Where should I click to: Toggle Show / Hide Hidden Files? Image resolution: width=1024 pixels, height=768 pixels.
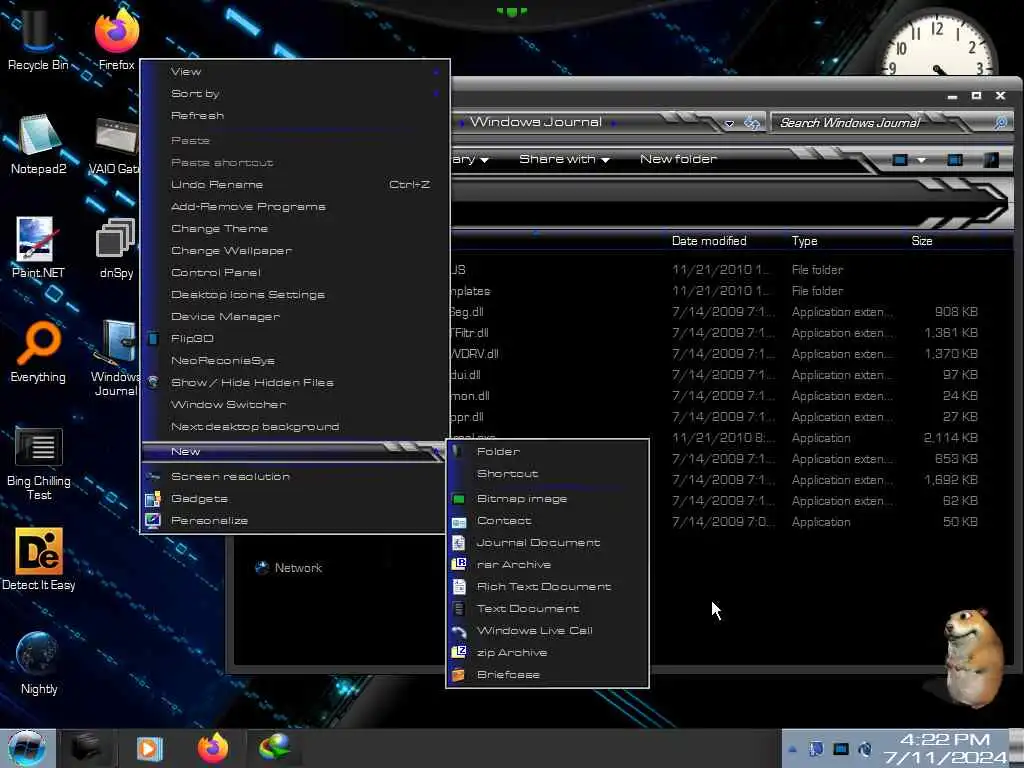(x=295, y=383)
